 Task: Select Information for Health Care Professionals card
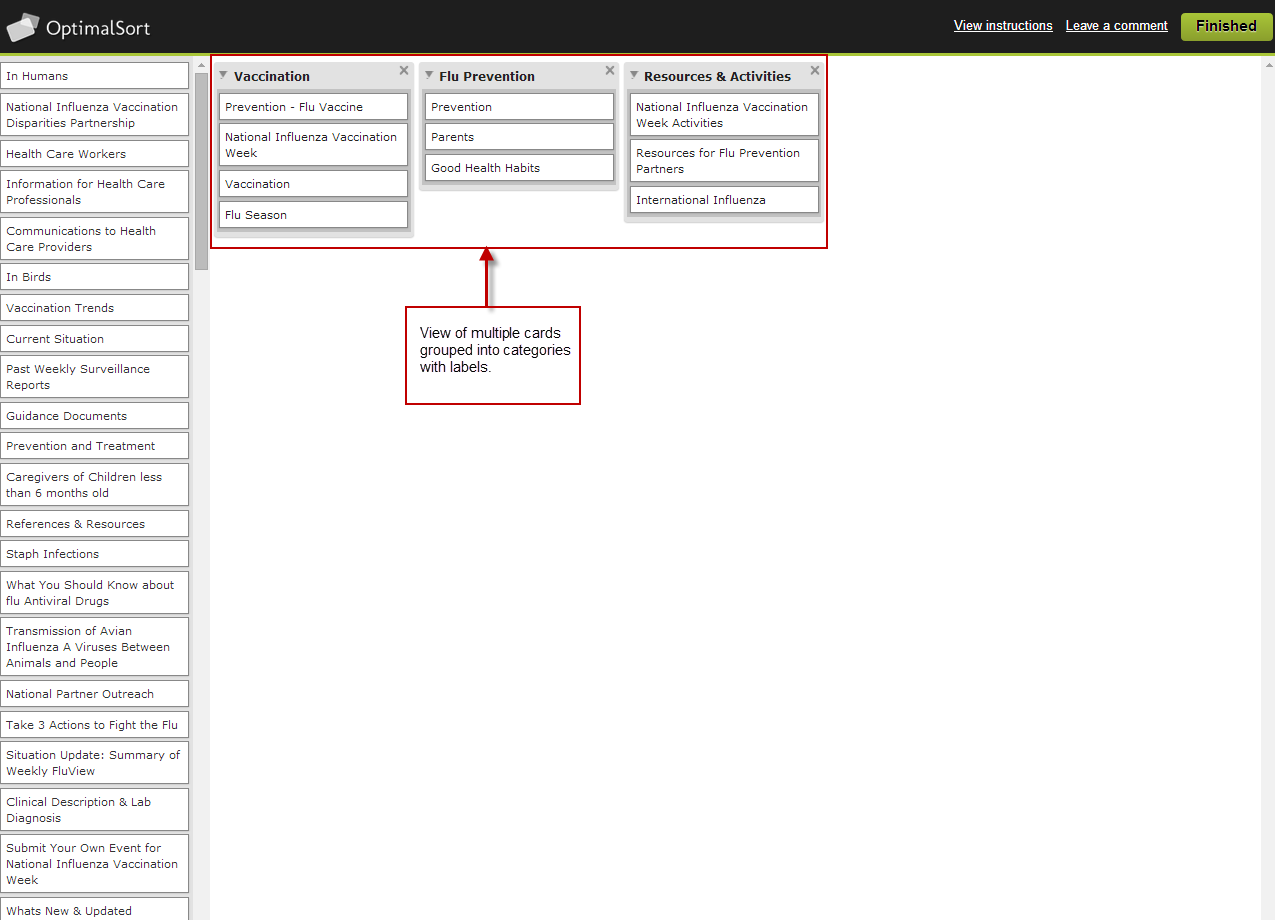94,192
